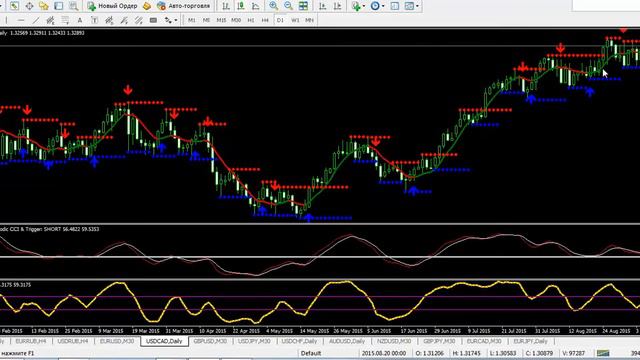This screenshot has width=640, height=360.
Task: Toggle the Data Window crosshair icon
Action: pos(29,6)
